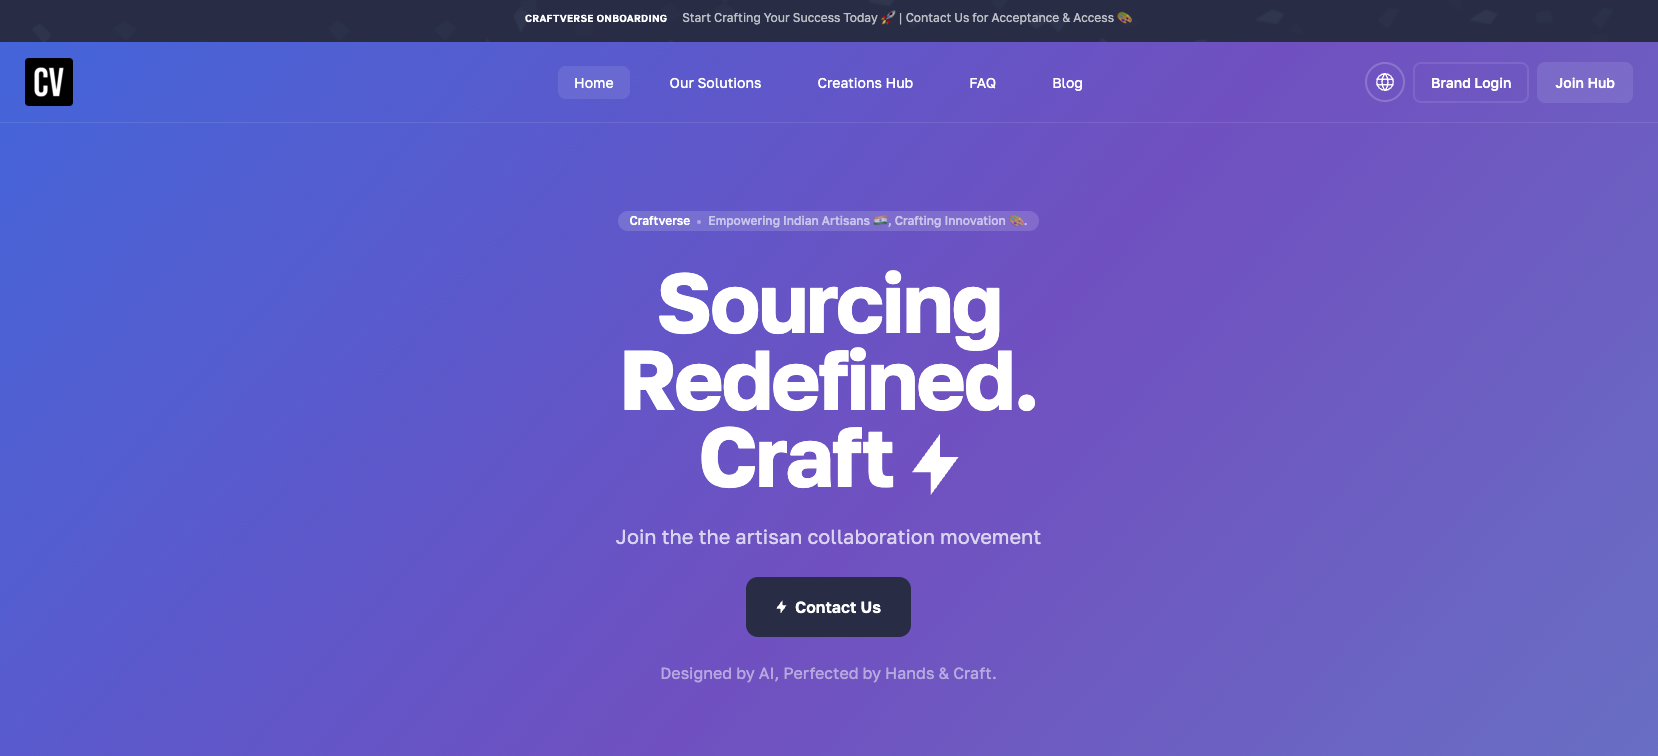Click the lightning bolt beside Craft
1658x756 pixels.
click(x=936, y=464)
